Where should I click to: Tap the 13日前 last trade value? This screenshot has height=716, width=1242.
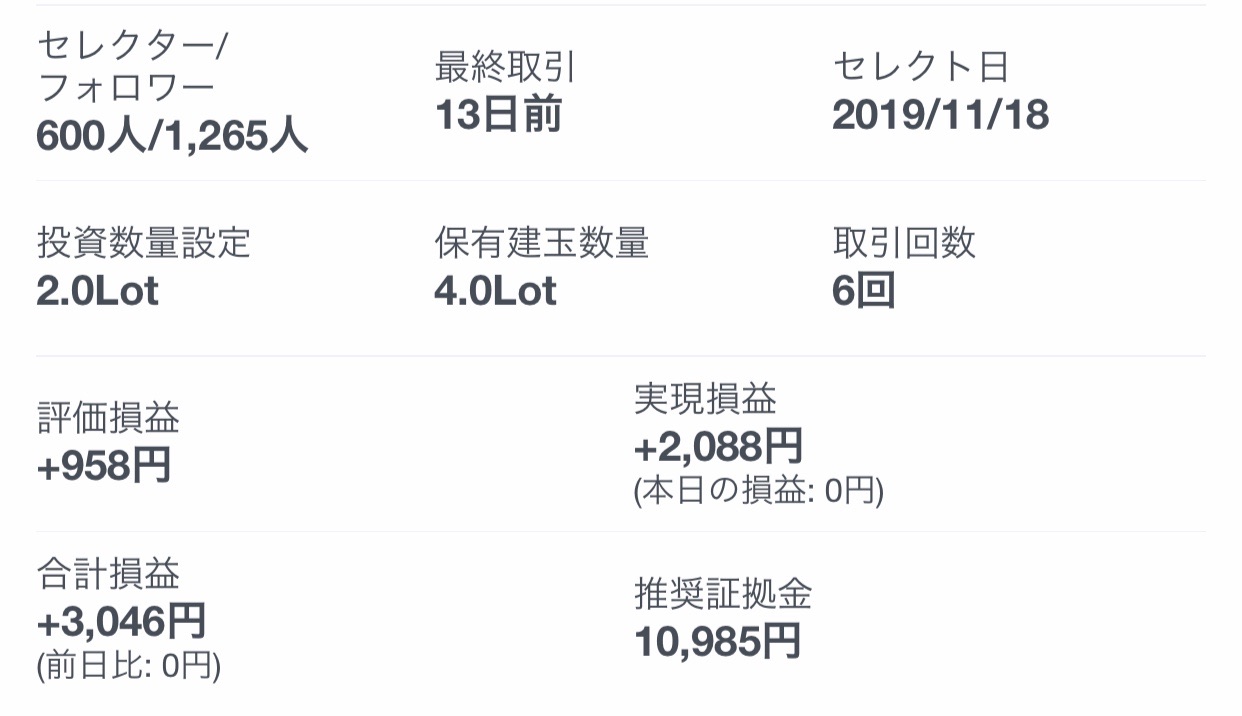pos(498,116)
